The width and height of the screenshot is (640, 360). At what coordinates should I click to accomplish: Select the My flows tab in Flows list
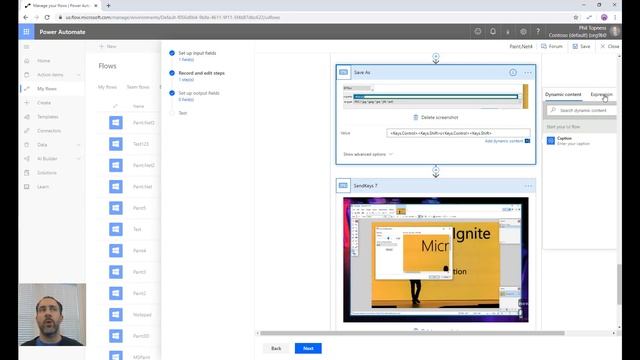[x=107, y=87]
